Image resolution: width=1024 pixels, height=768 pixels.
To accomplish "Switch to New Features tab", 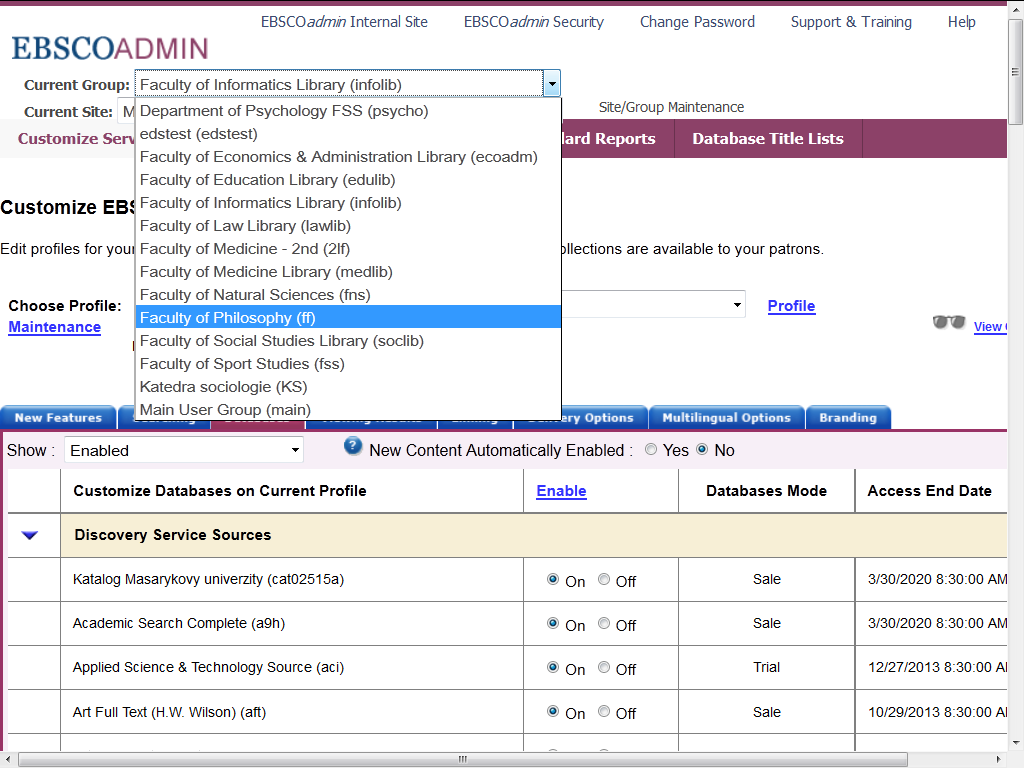I will [x=58, y=418].
